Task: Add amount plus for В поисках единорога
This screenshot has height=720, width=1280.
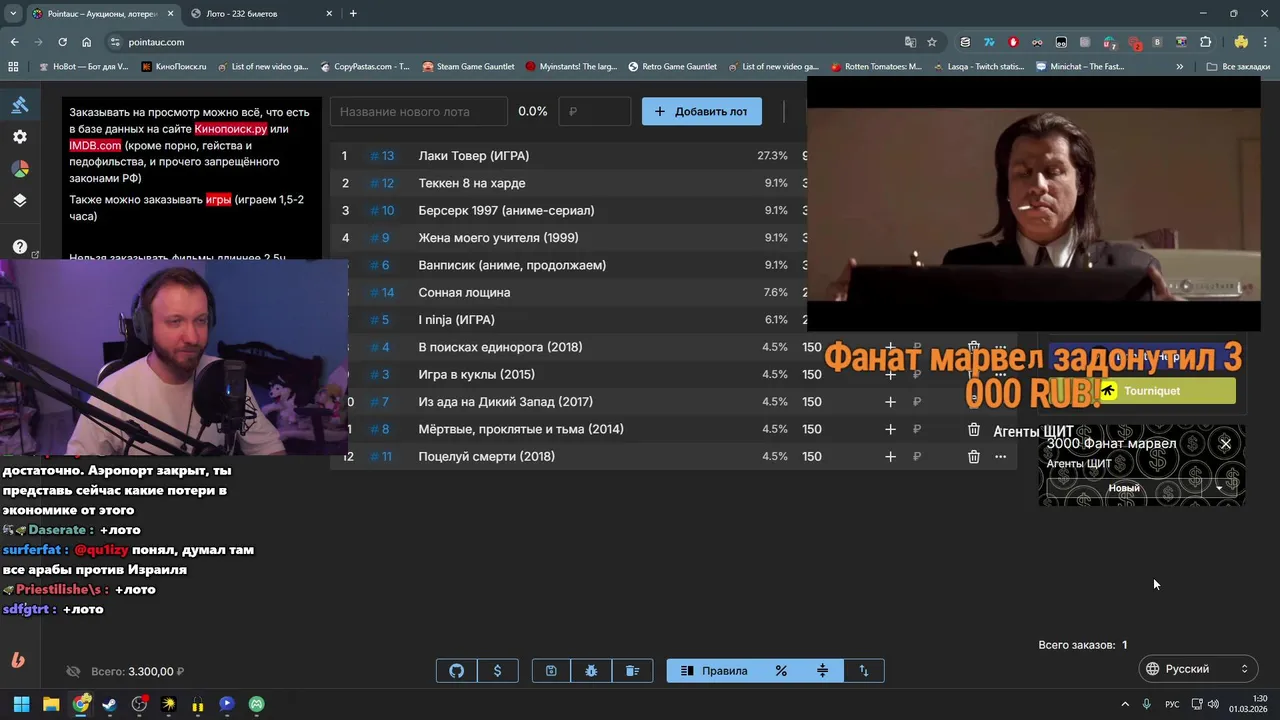Action: pos(890,347)
